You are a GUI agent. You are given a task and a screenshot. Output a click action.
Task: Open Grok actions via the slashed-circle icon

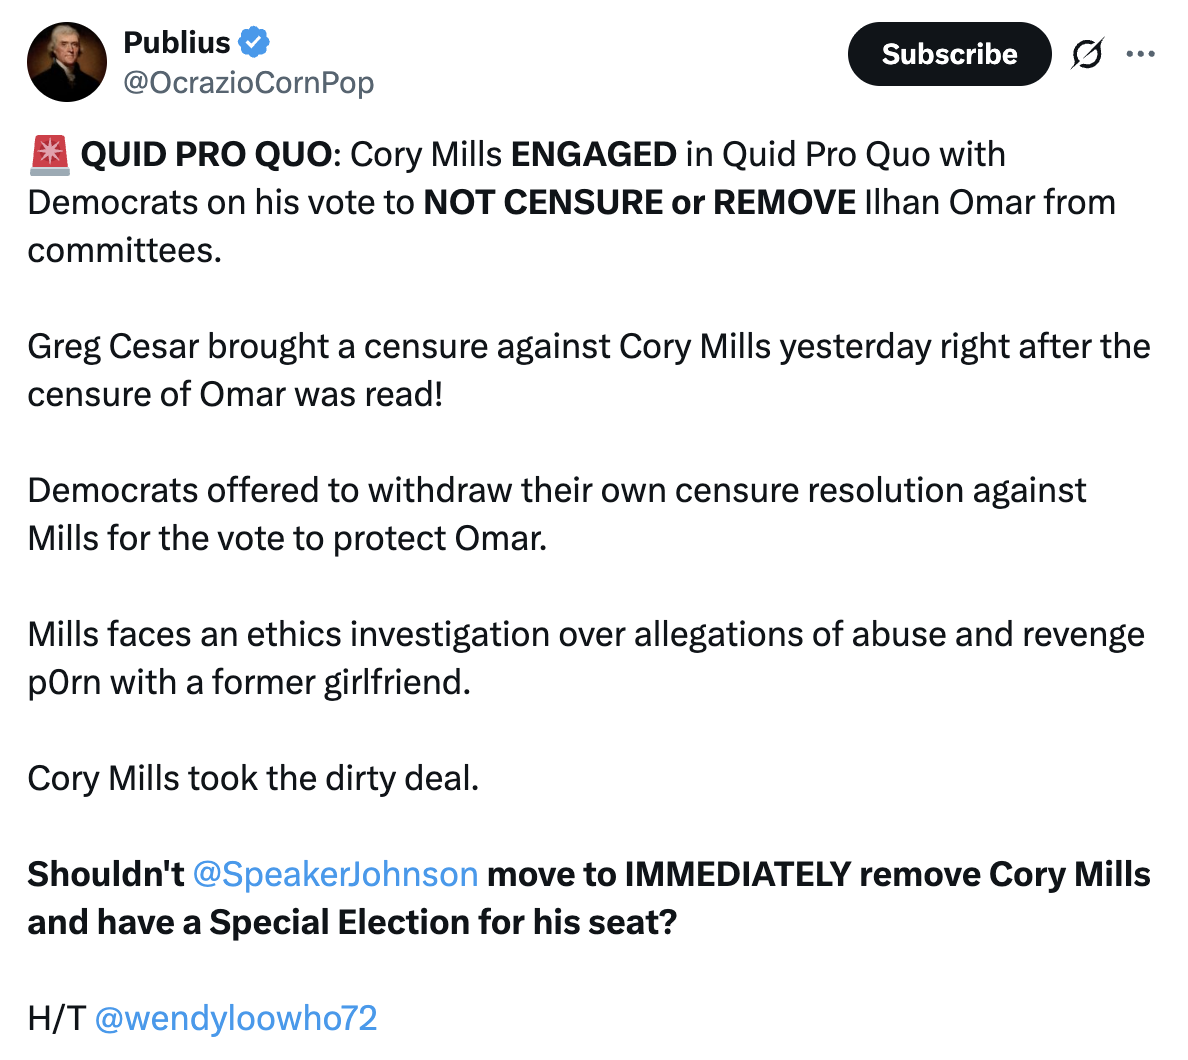pos(1087,54)
